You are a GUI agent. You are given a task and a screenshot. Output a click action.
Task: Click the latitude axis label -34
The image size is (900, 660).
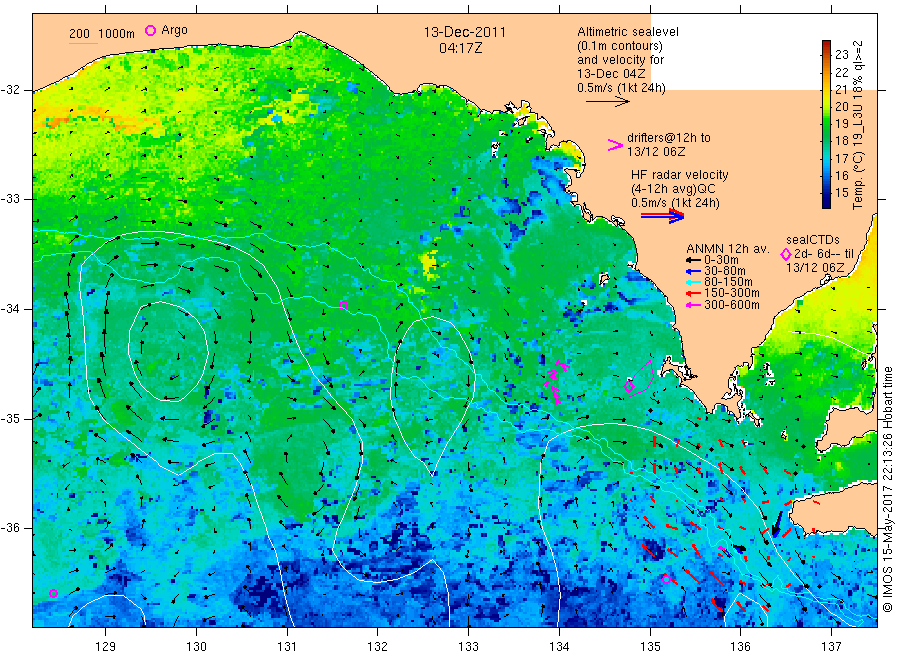pos(11,309)
